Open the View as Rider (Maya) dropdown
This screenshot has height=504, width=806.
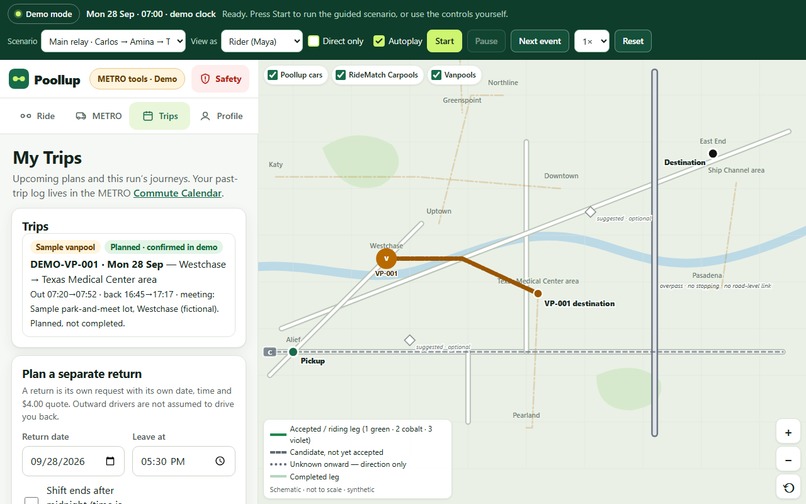(x=262, y=41)
